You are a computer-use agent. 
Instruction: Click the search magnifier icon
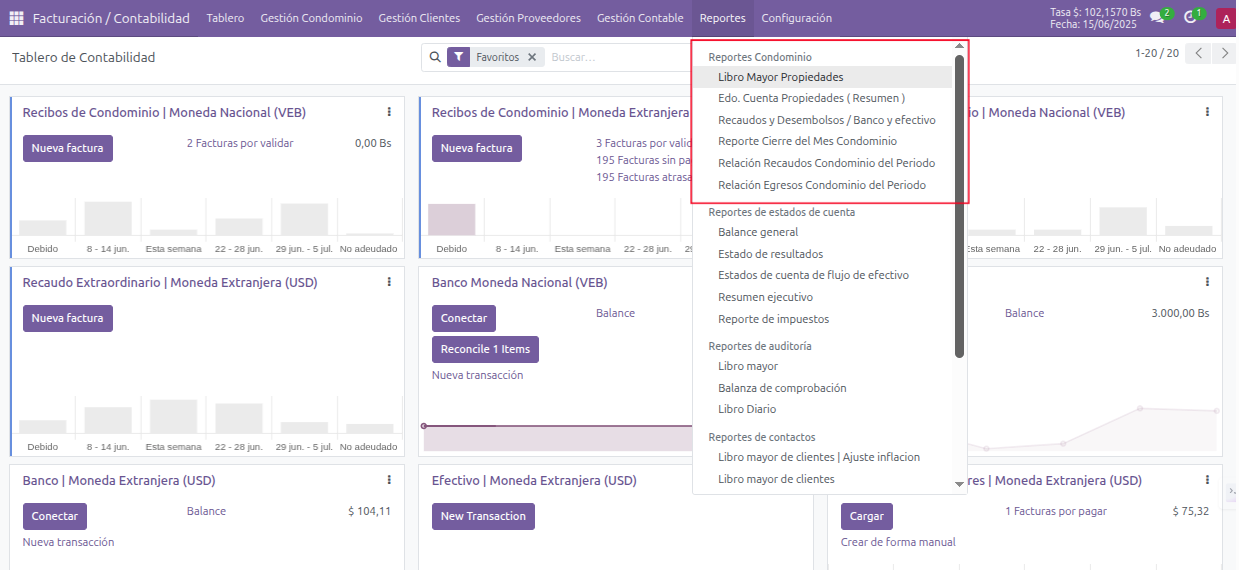click(x=435, y=58)
